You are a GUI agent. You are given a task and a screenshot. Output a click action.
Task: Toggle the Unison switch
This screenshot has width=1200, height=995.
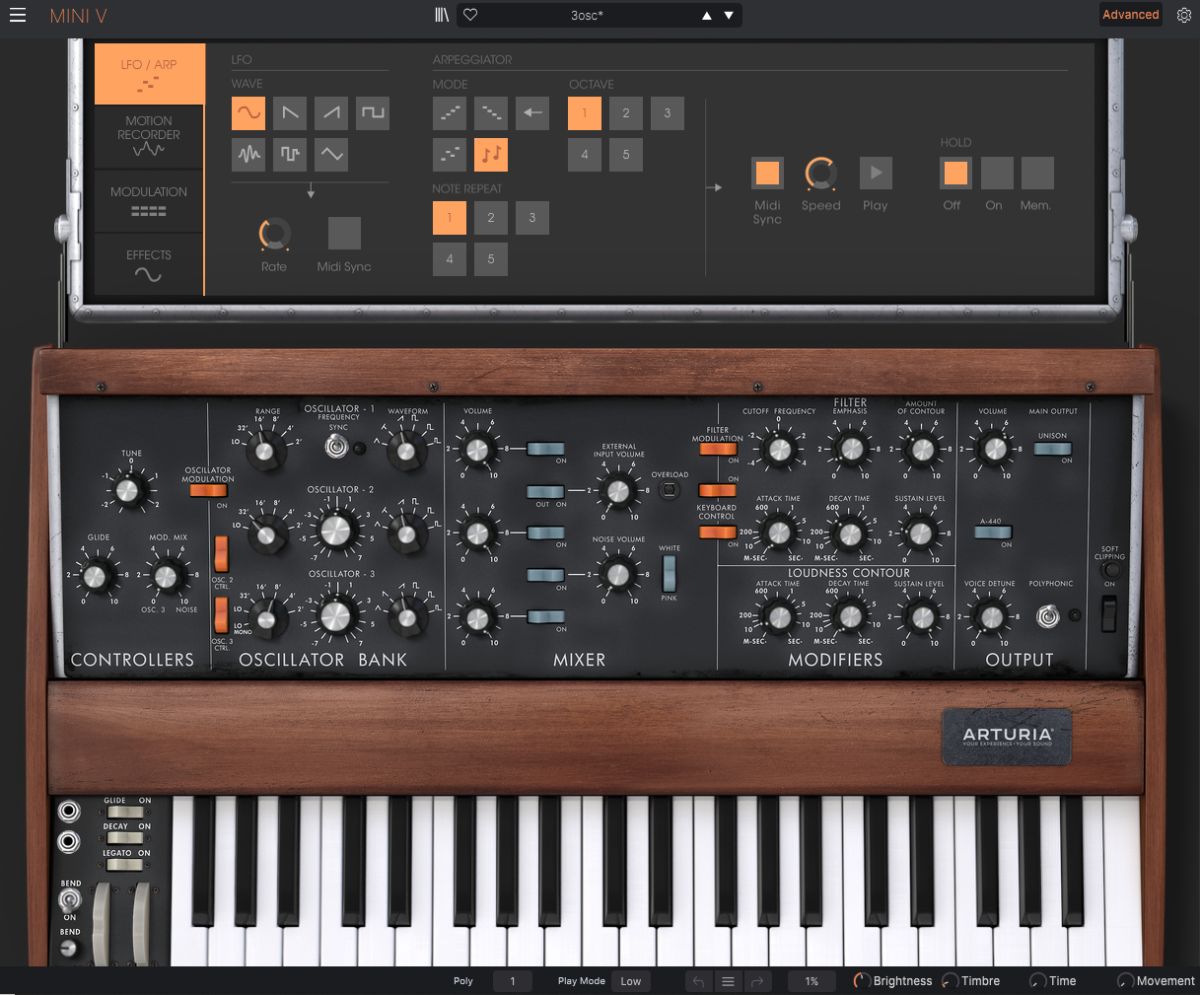click(x=1052, y=448)
